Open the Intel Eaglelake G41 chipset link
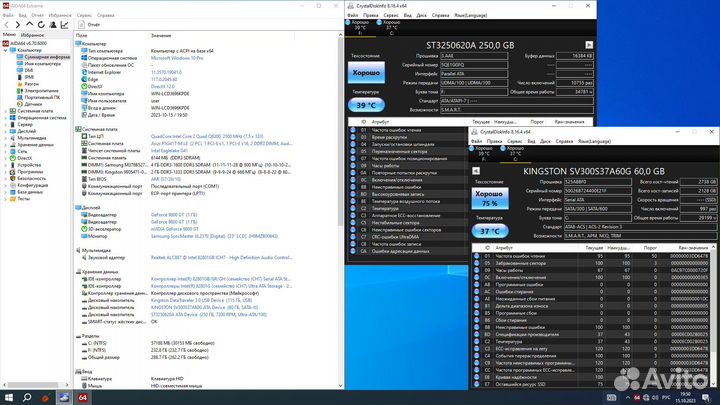This screenshot has height=405, width=720. click(x=169, y=151)
